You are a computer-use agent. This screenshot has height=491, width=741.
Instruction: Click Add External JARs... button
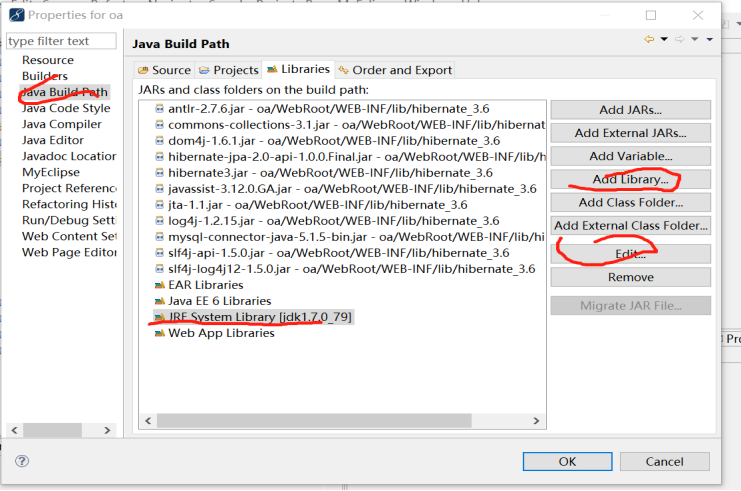(630, 133)
